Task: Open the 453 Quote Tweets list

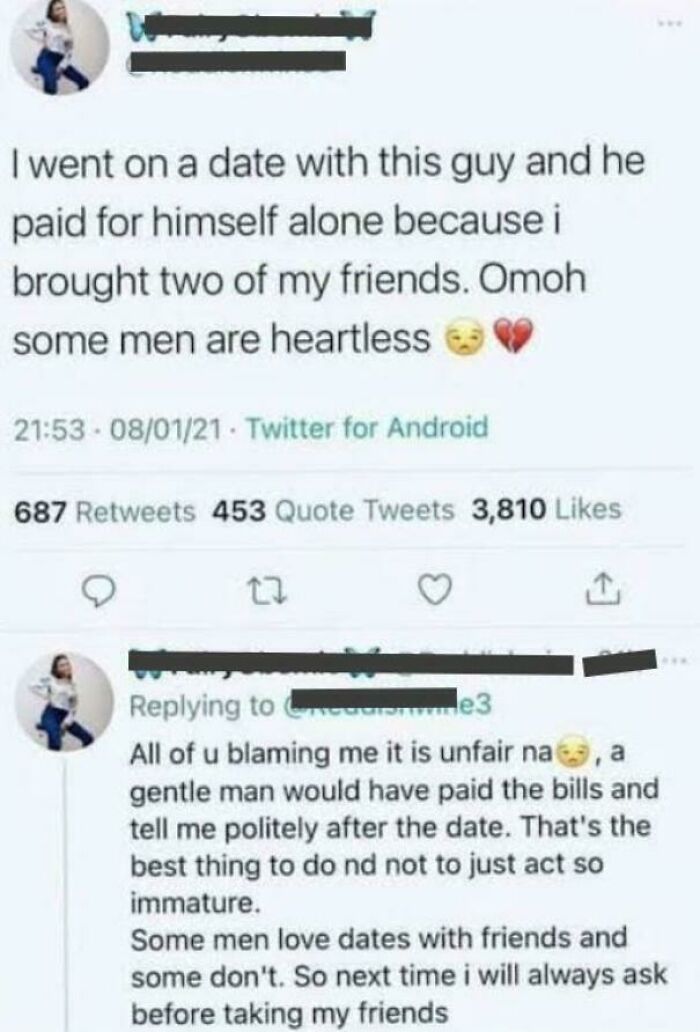Action: tap(332, 510)
